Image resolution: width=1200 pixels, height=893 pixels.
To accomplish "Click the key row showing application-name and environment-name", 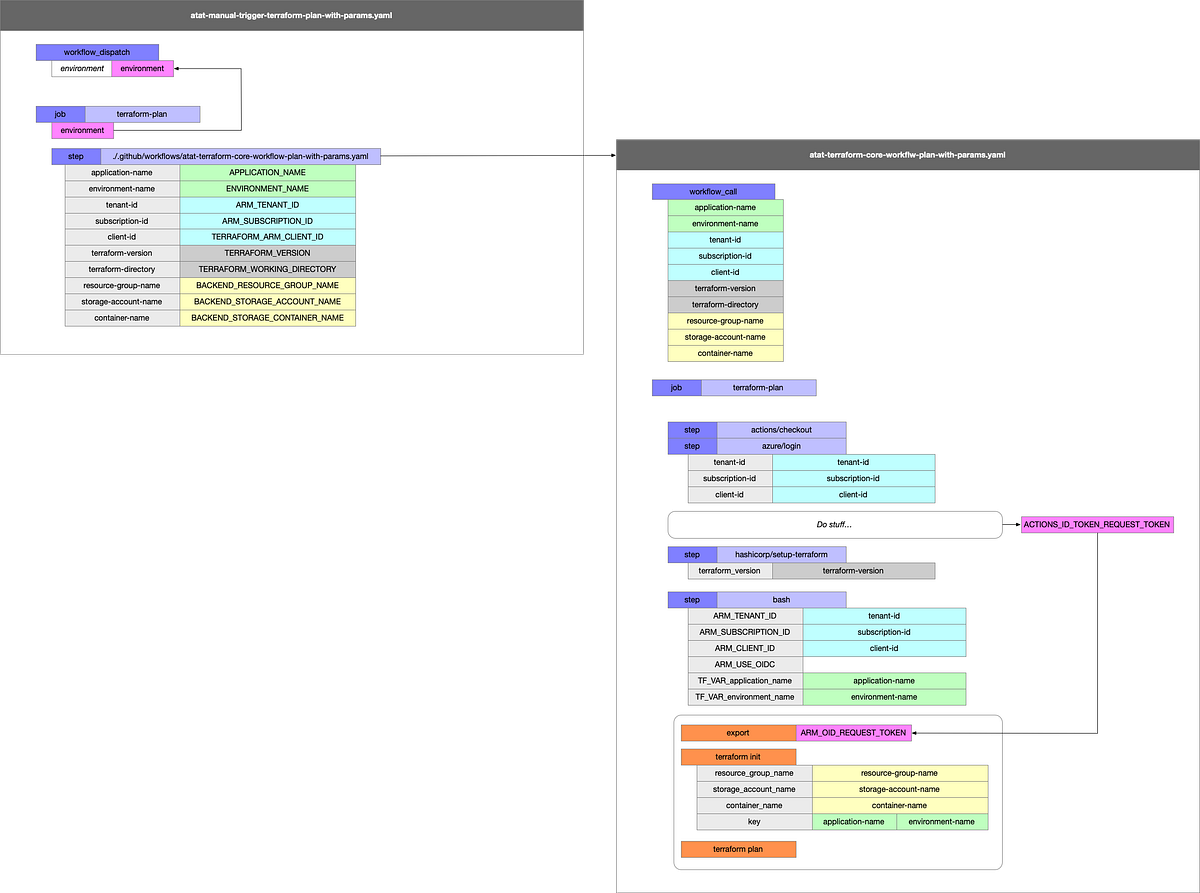I will [753, 820].
